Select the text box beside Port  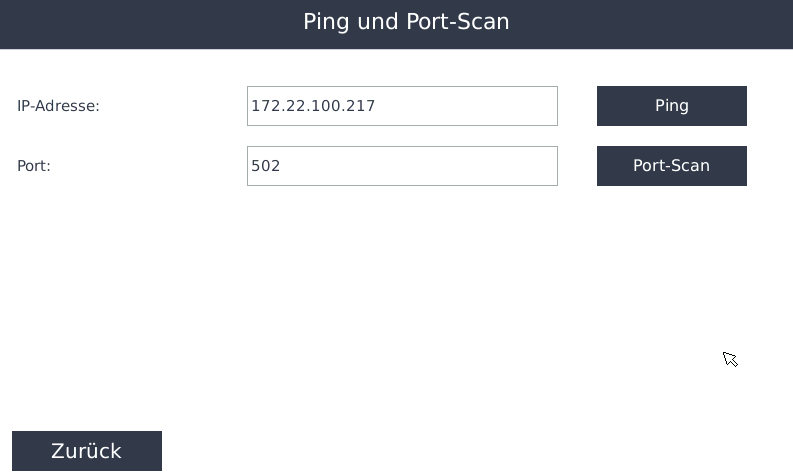[x=402, y=166]
